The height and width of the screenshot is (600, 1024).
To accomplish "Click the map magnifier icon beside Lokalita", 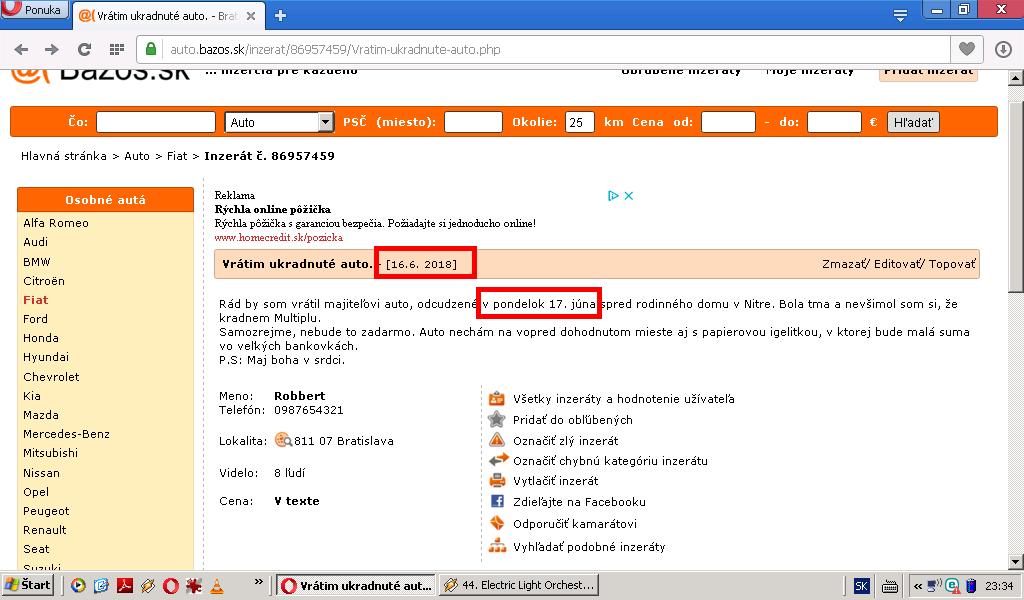I will [283, 440].
